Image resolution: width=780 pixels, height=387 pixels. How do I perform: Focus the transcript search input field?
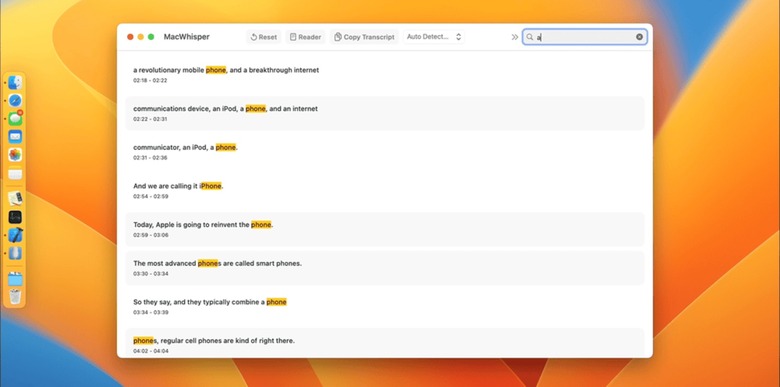coord(585,37)
